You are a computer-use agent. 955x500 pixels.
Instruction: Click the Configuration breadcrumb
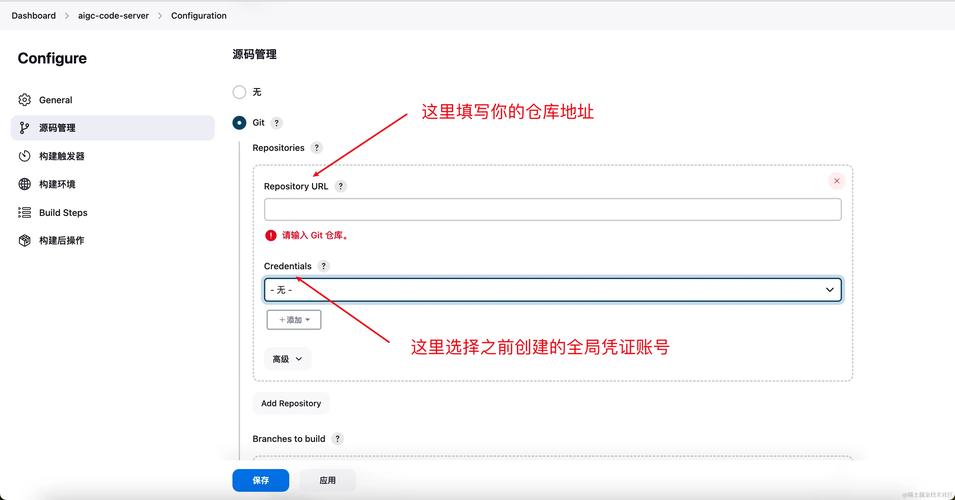(199, 16)
